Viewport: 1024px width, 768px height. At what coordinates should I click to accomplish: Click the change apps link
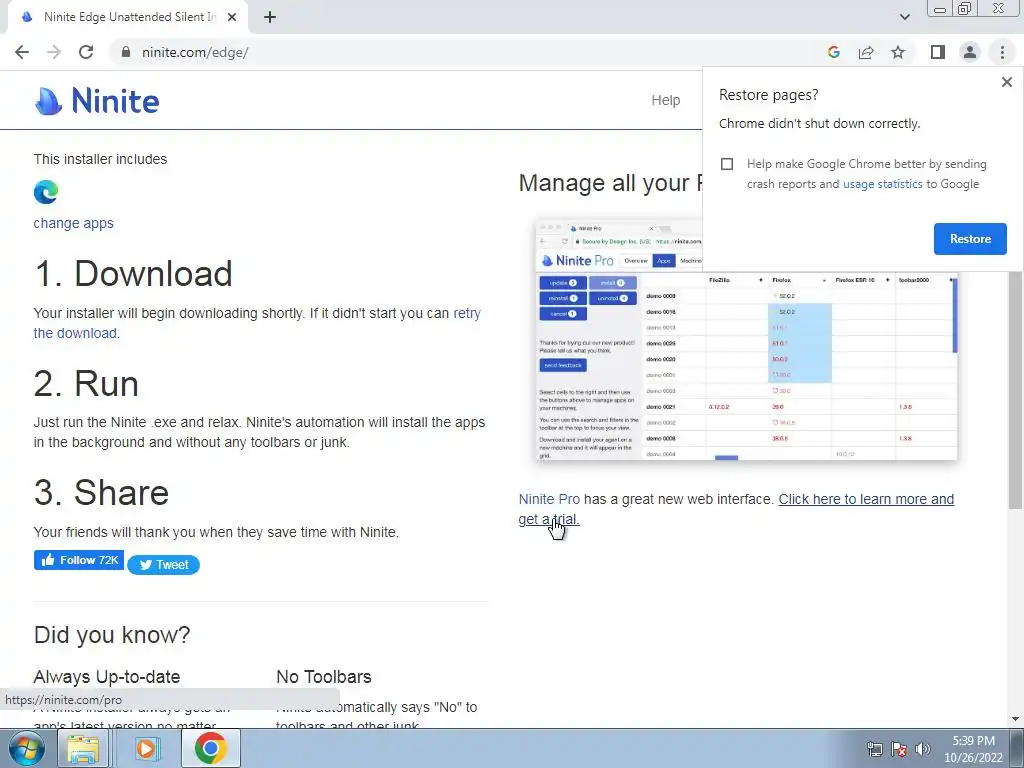pyautogui.click(x=73, y=223)
